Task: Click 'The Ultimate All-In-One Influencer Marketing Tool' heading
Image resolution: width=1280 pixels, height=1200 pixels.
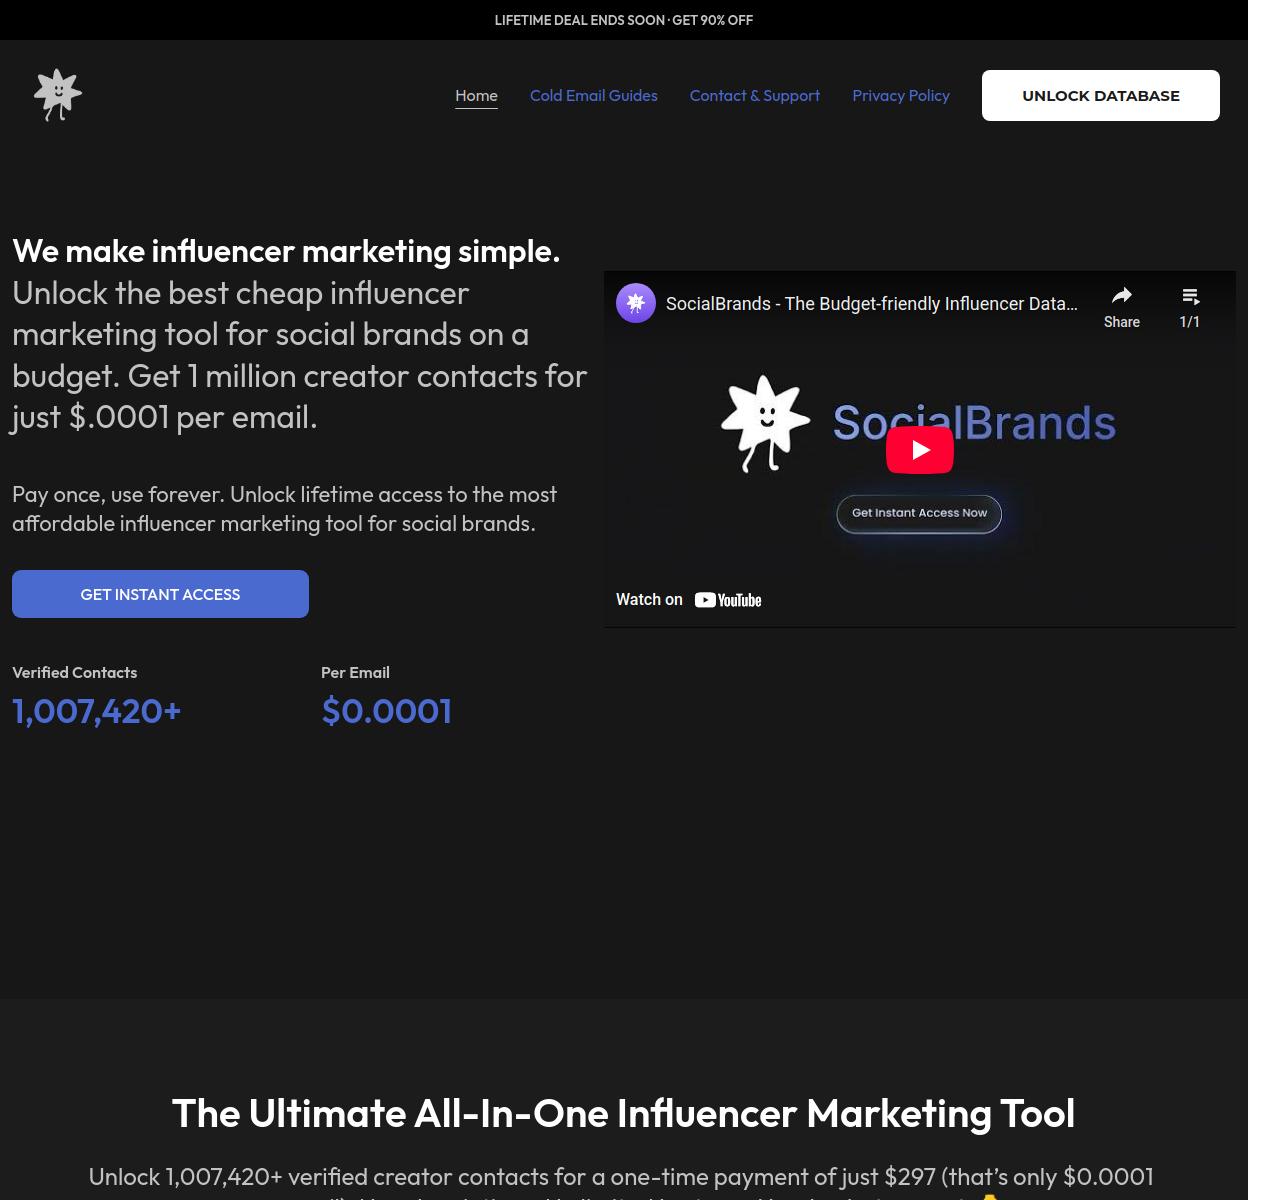Action: tap(624, 1113)
